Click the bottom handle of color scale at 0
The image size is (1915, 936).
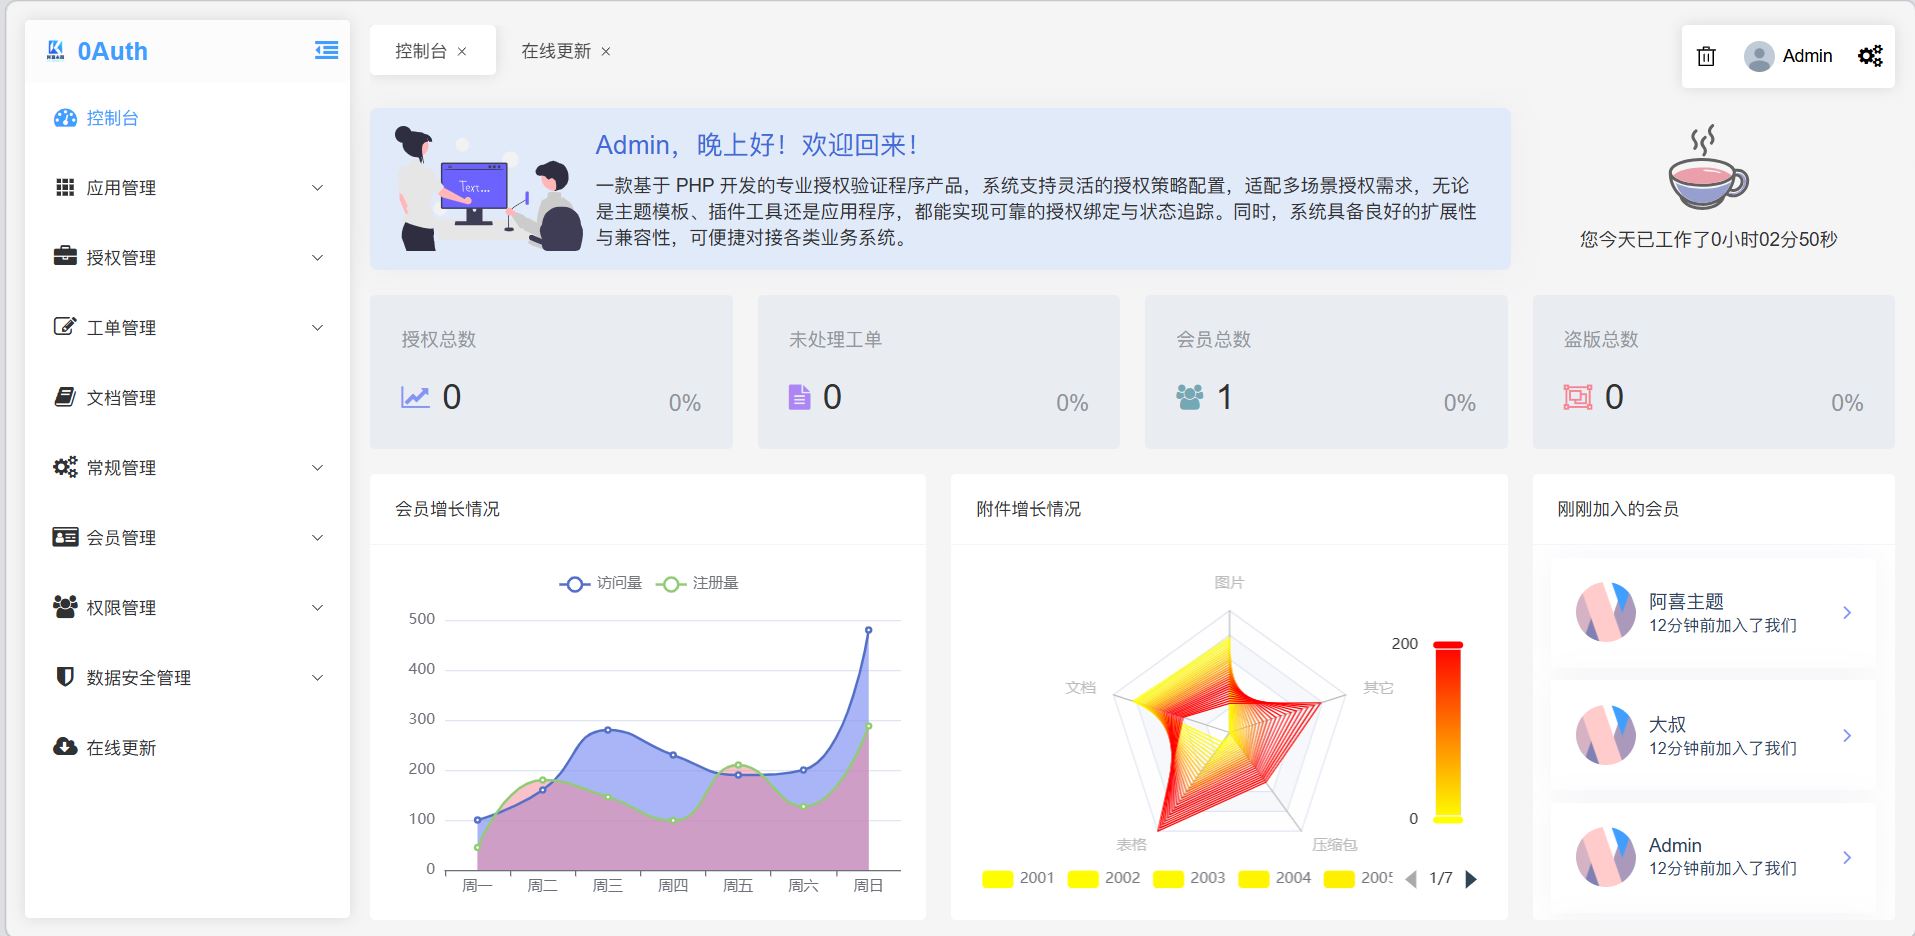tap(1448, 820)
